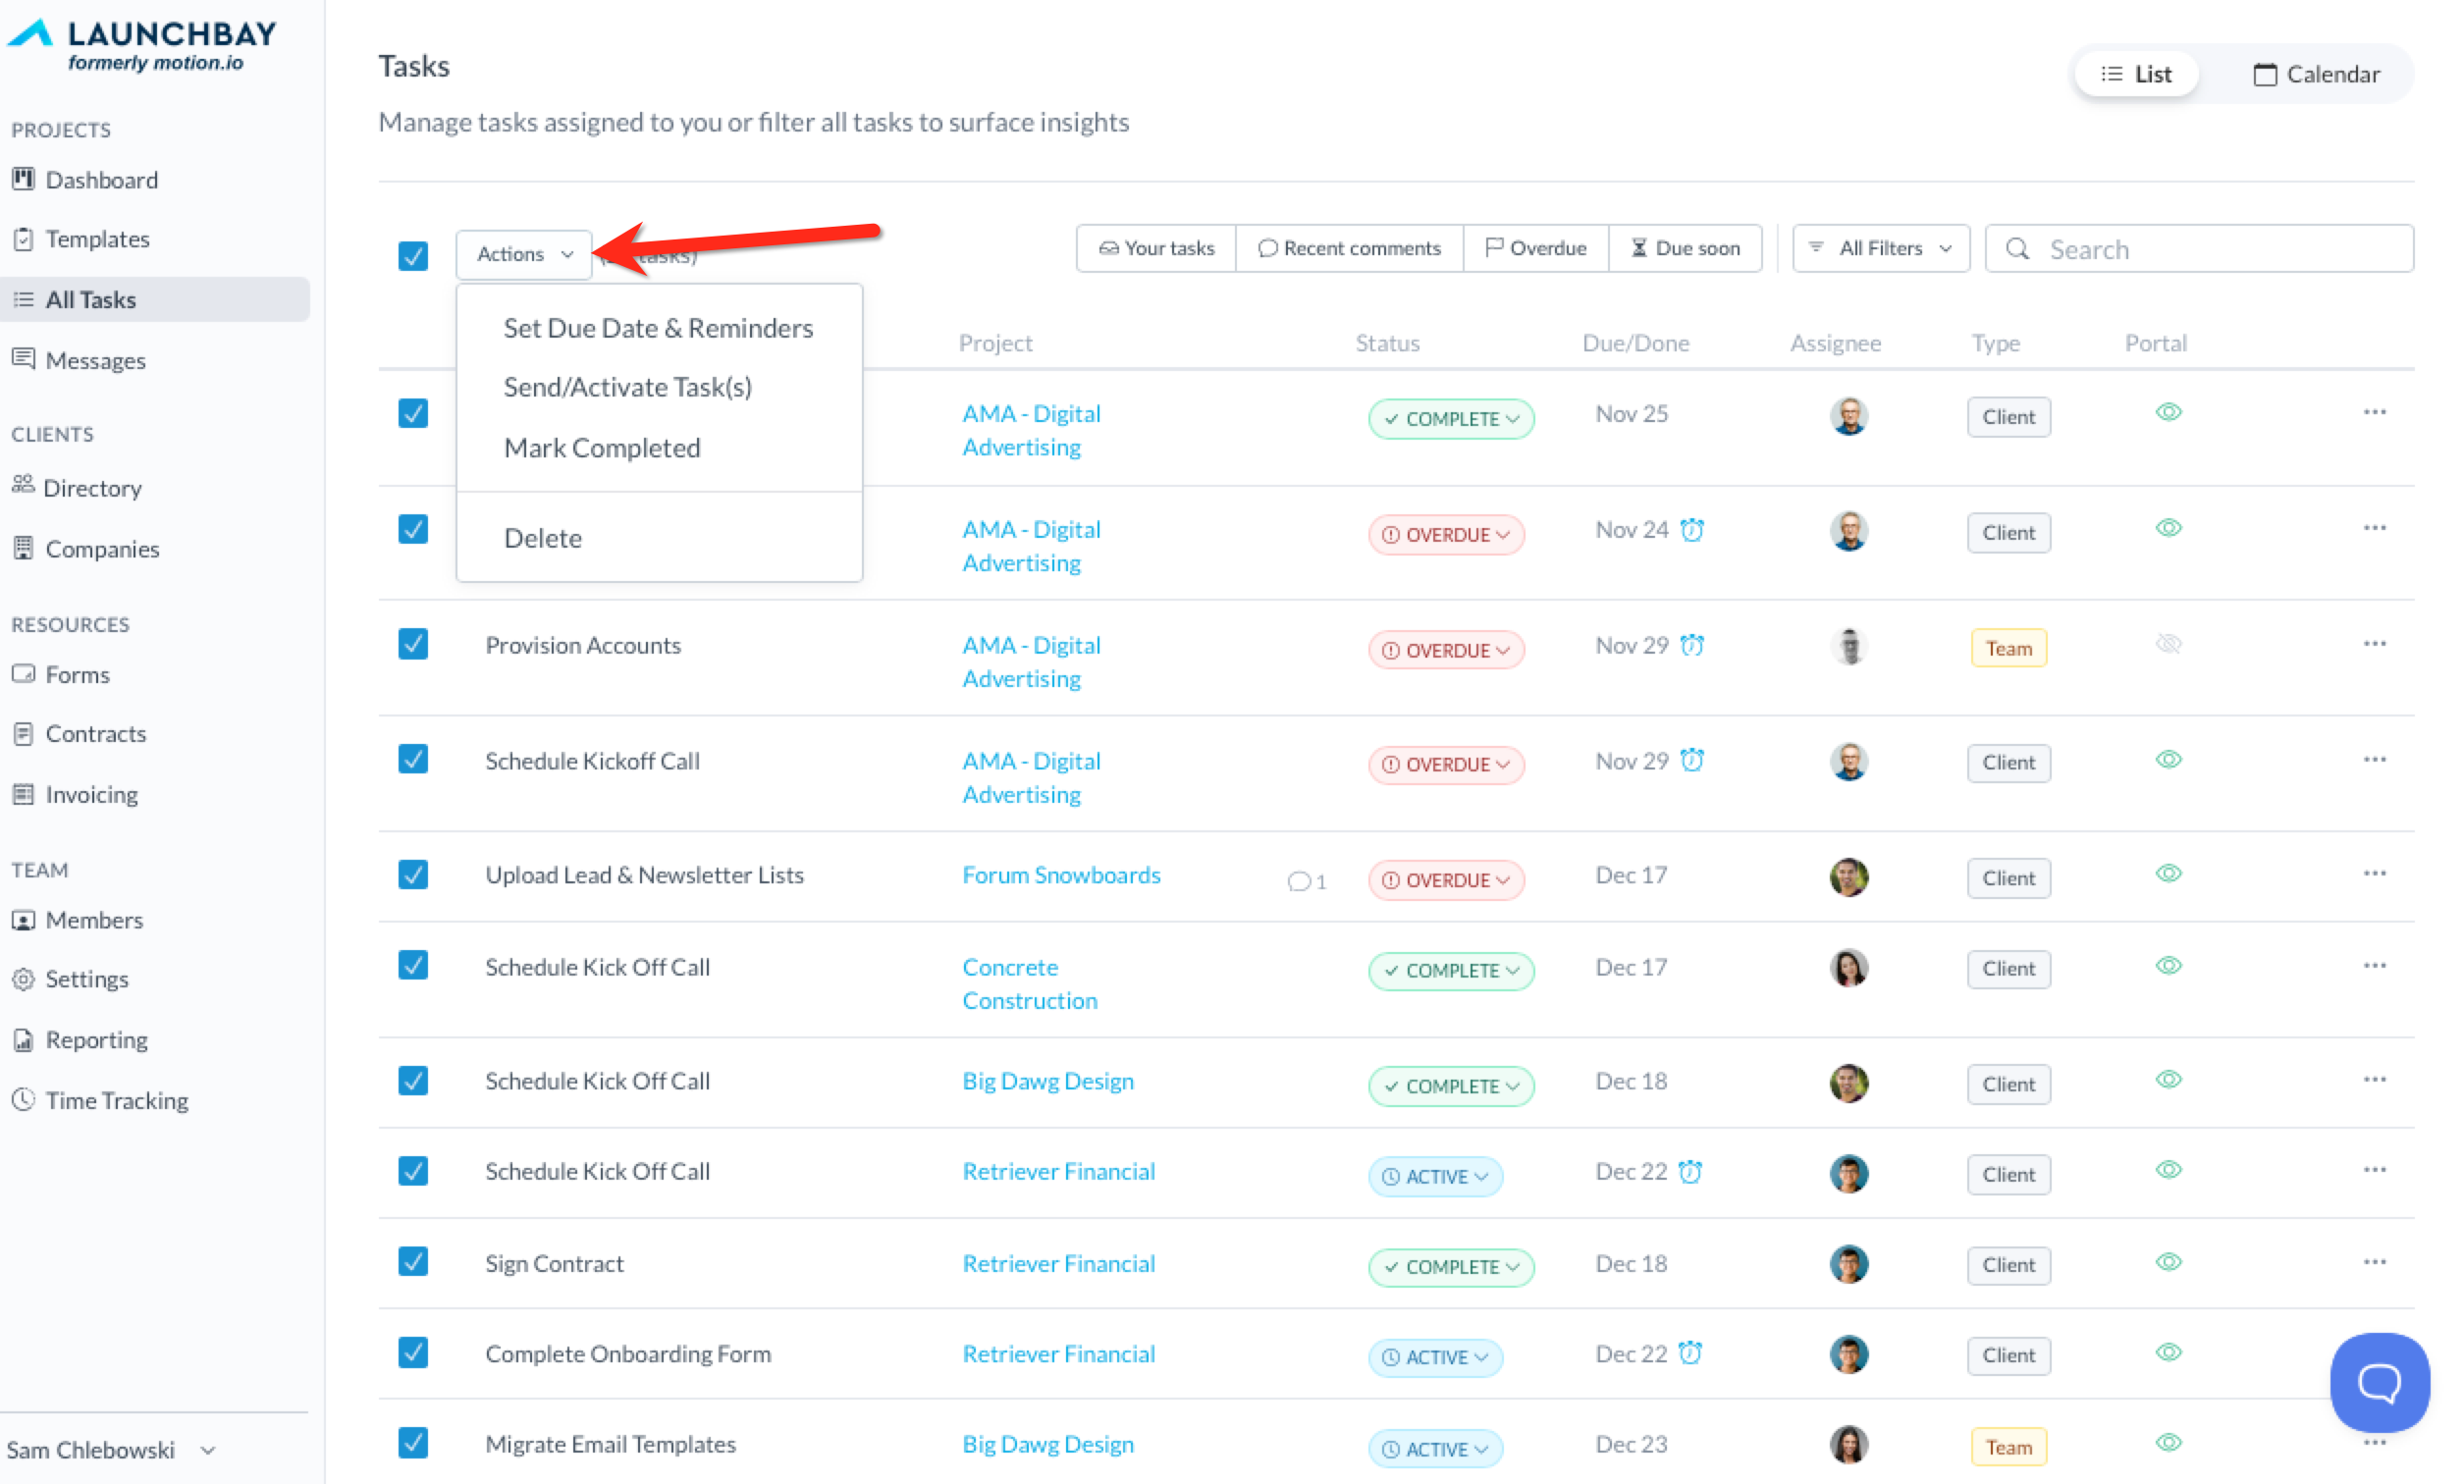
Task: Click the Time Tracking clock icon in sidebar
Action: coord(24,1100)
